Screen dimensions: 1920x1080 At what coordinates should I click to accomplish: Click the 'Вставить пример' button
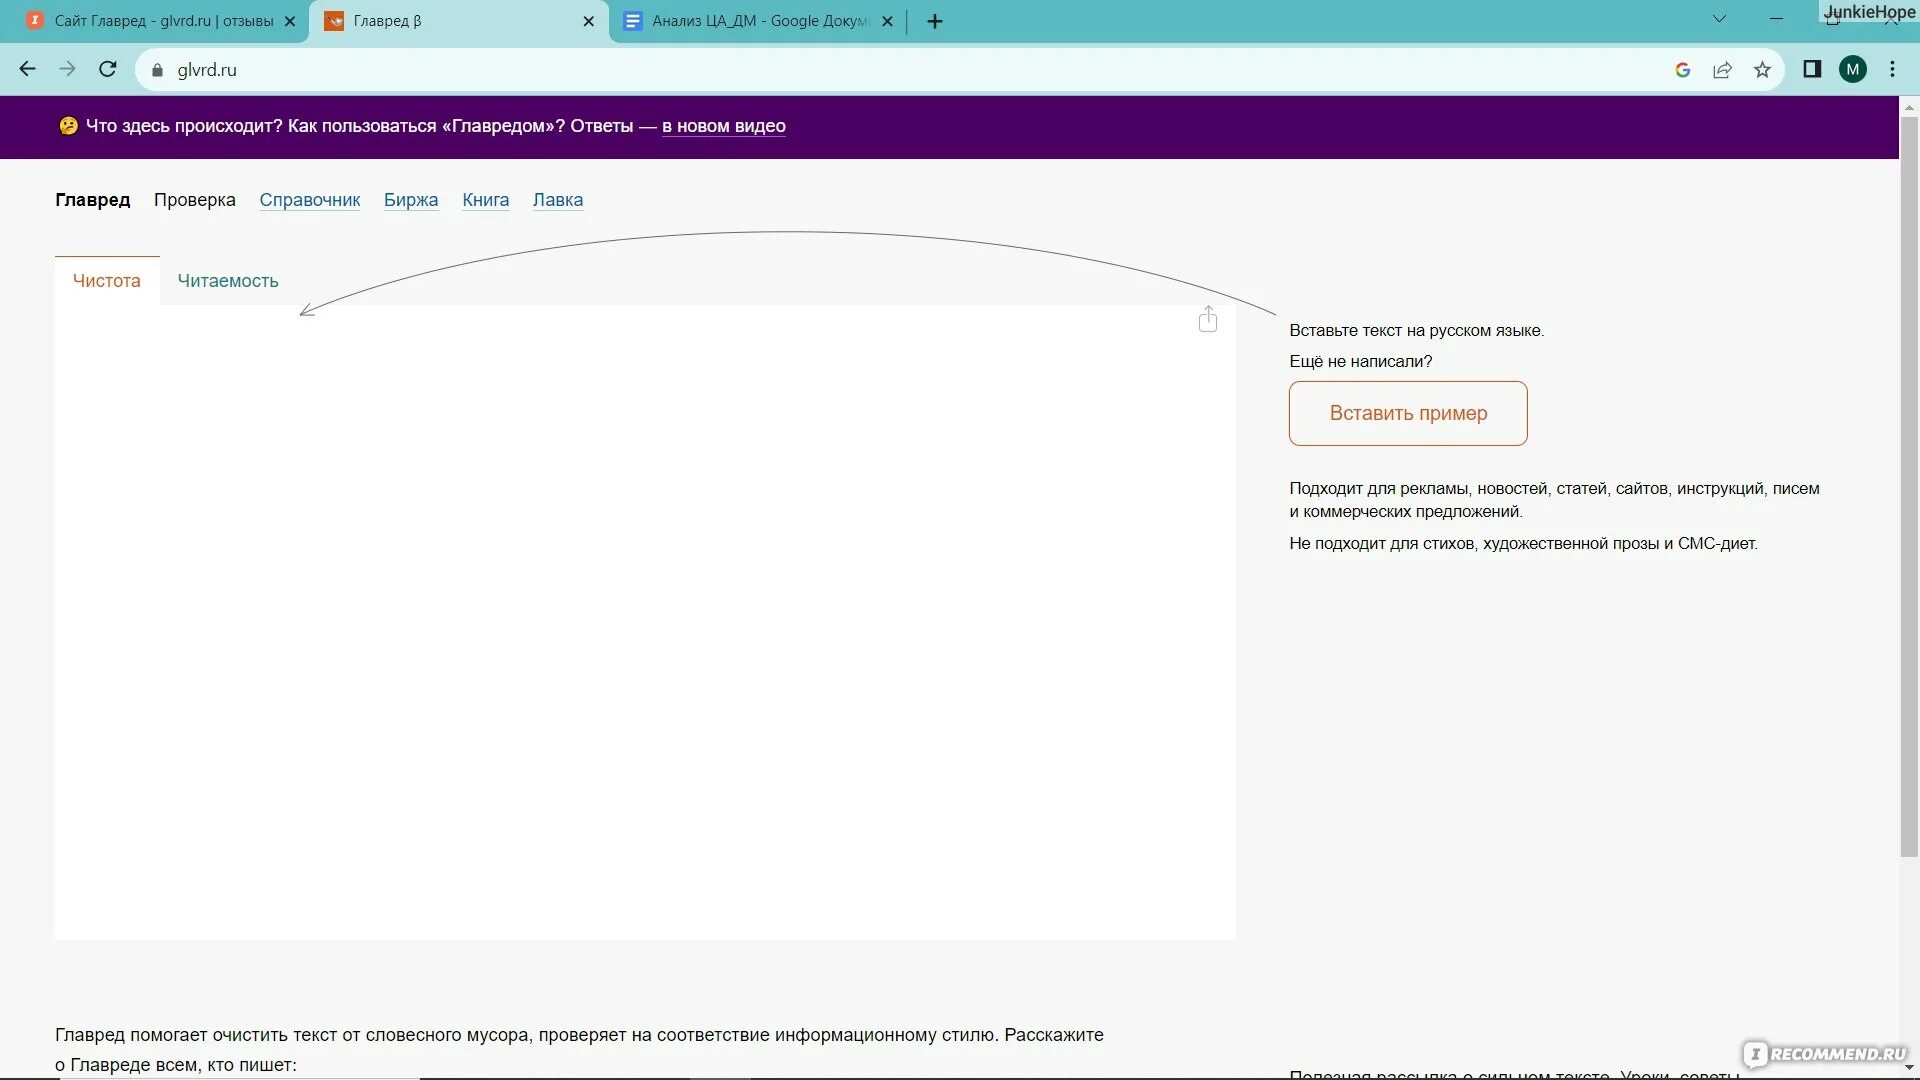1408,413
